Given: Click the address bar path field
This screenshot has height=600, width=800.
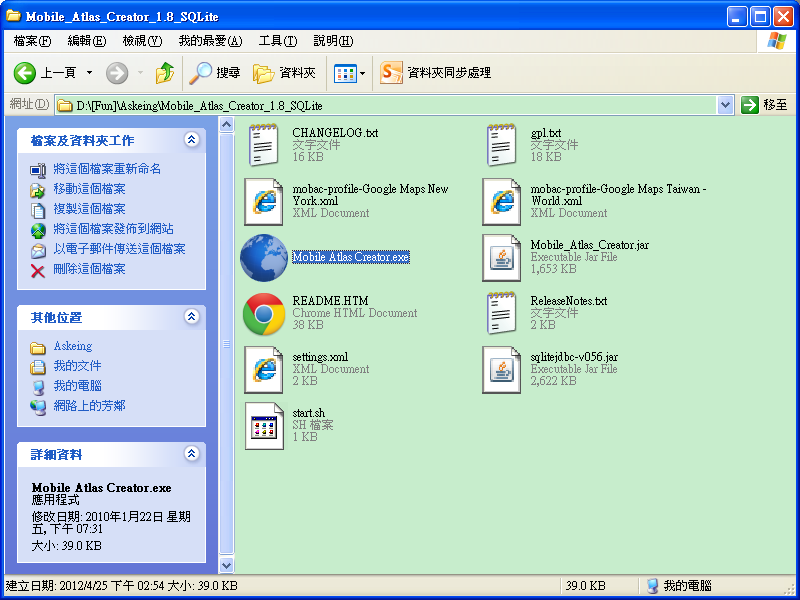Looking at the screenshot, I should pos(386,106).
